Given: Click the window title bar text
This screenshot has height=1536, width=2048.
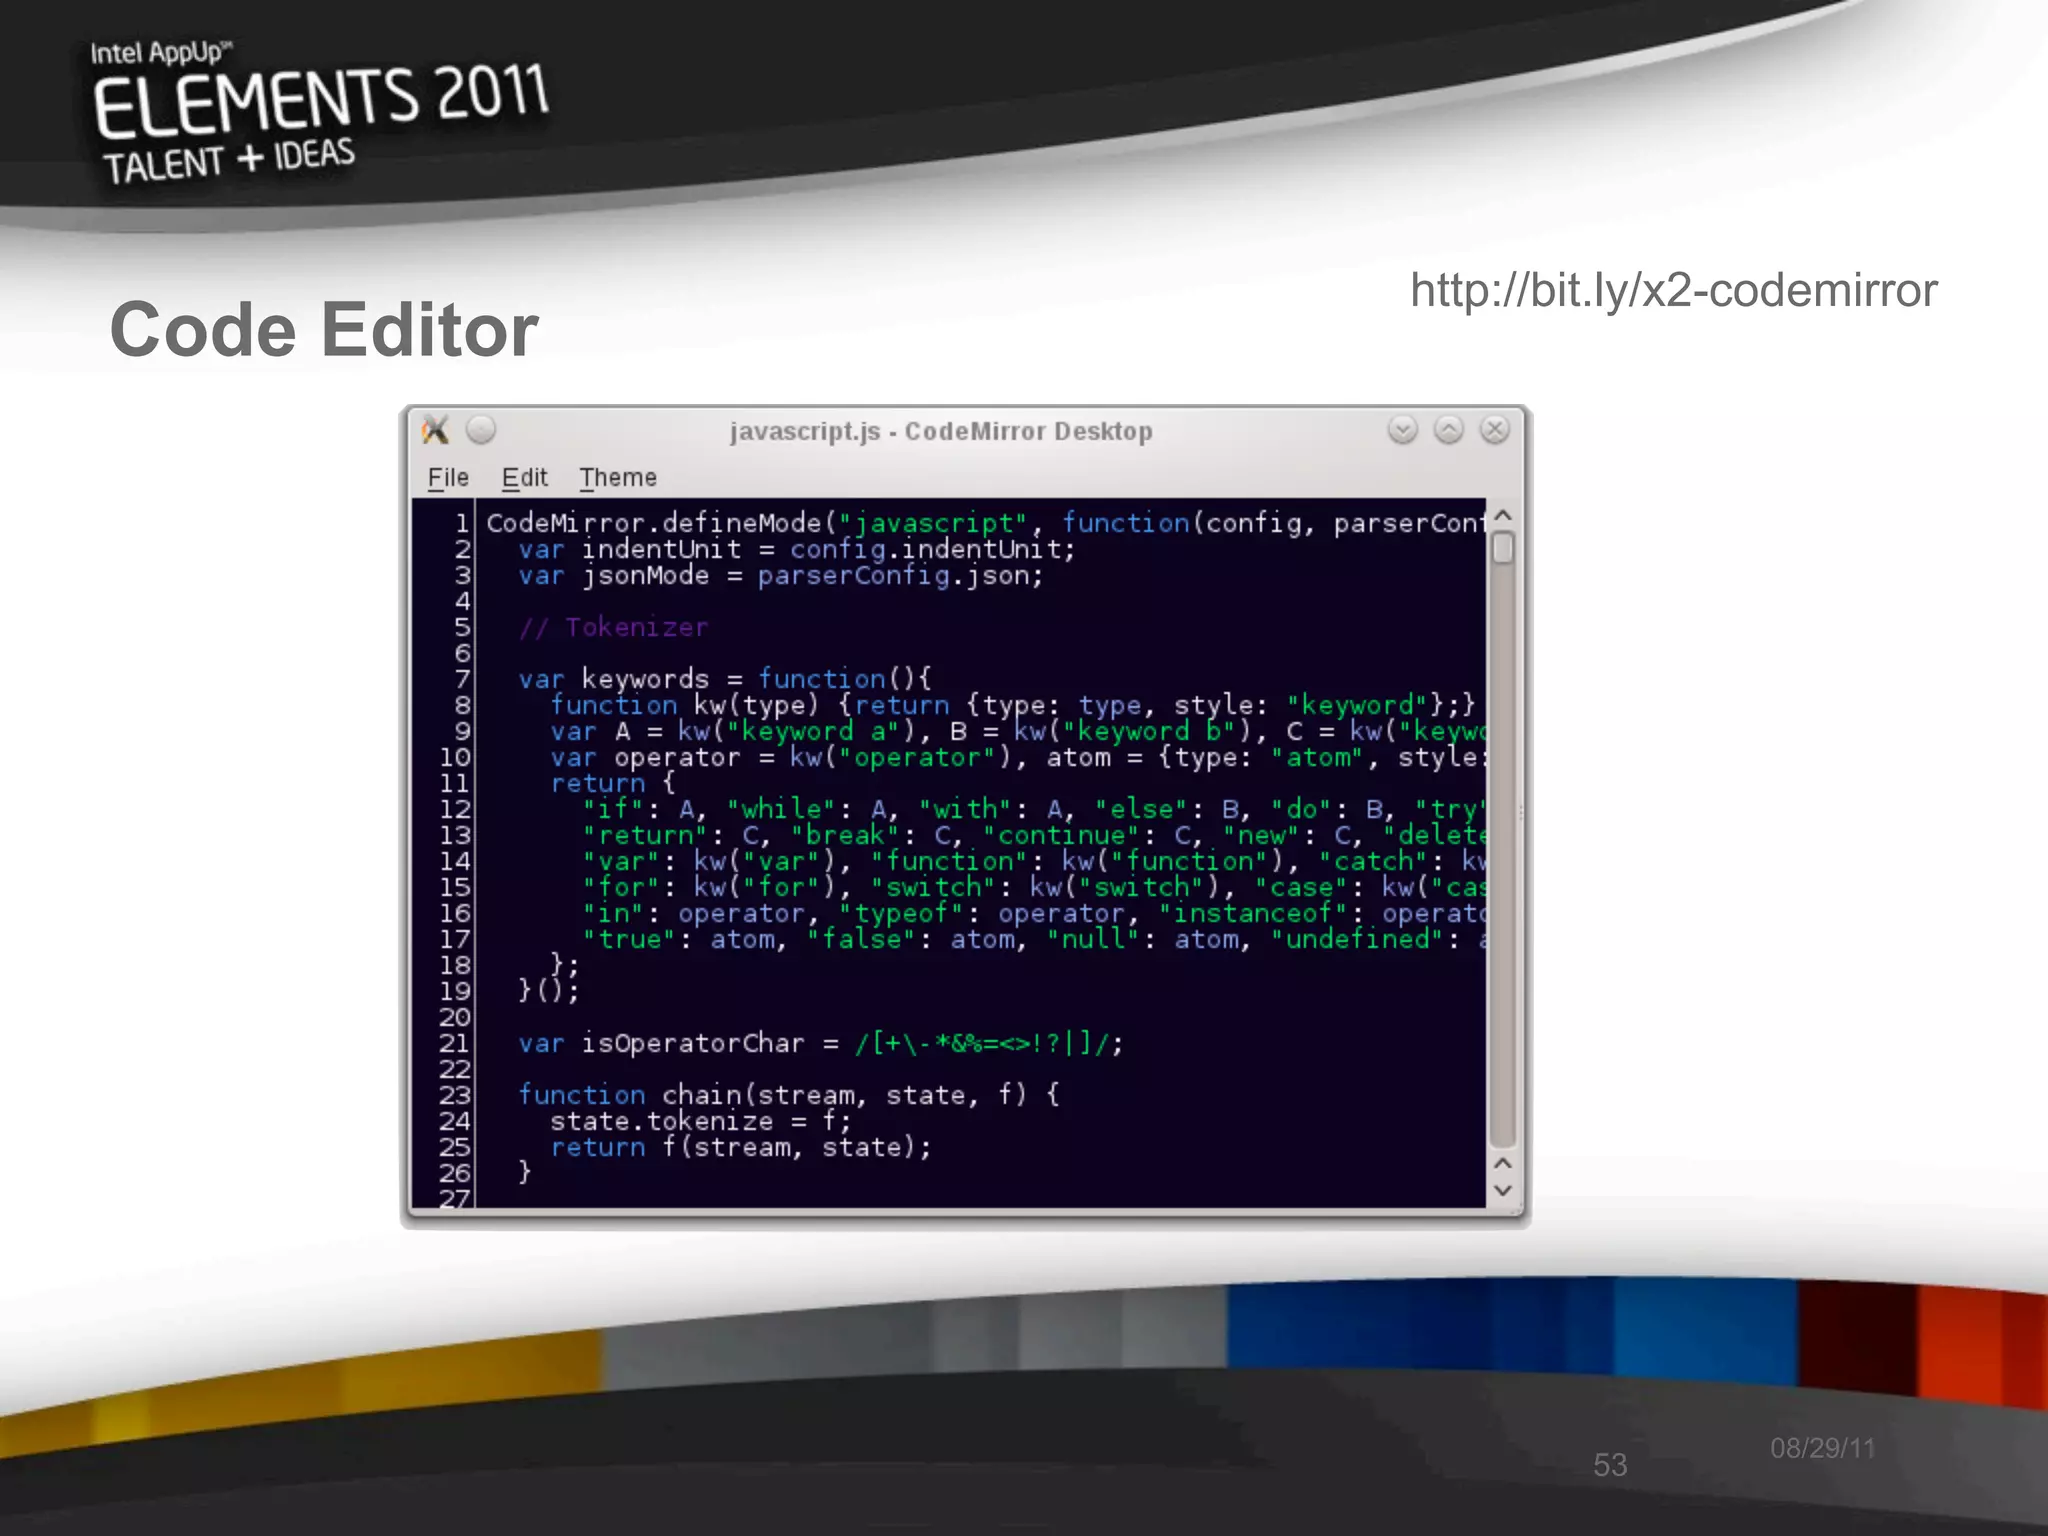Looking at the screenshot, I should click(x=940, y=431).
